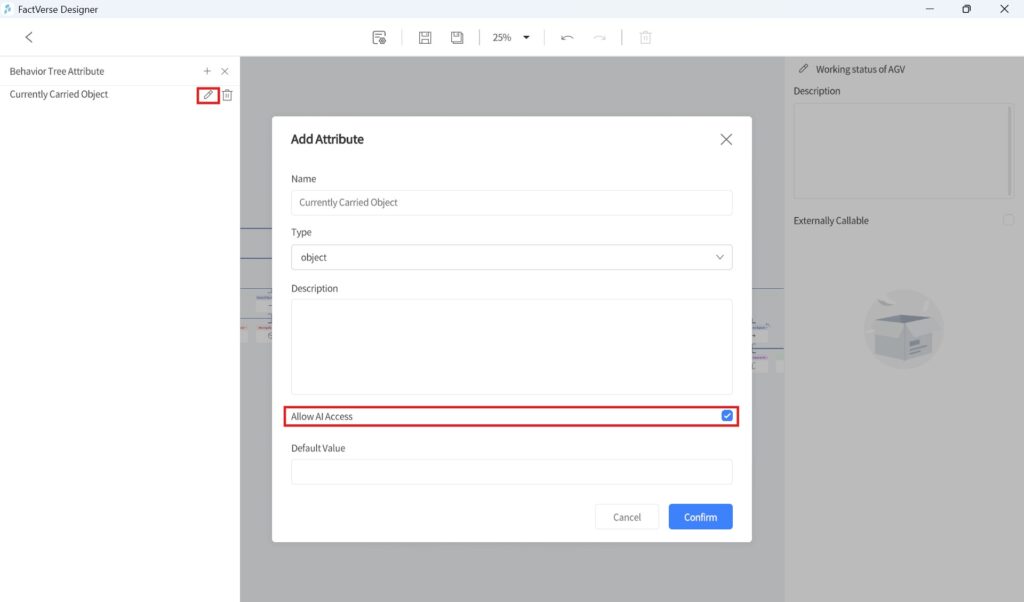Uncheck the Allow AI Access checkbox
1024x602 pixels.
727,416
